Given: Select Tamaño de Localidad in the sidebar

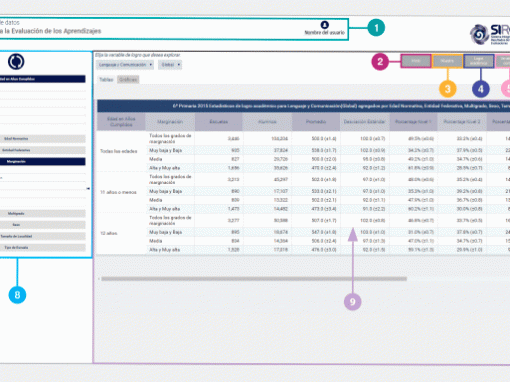Looking at the screenshot, I should pyautogui.click(x=43, y=236).
